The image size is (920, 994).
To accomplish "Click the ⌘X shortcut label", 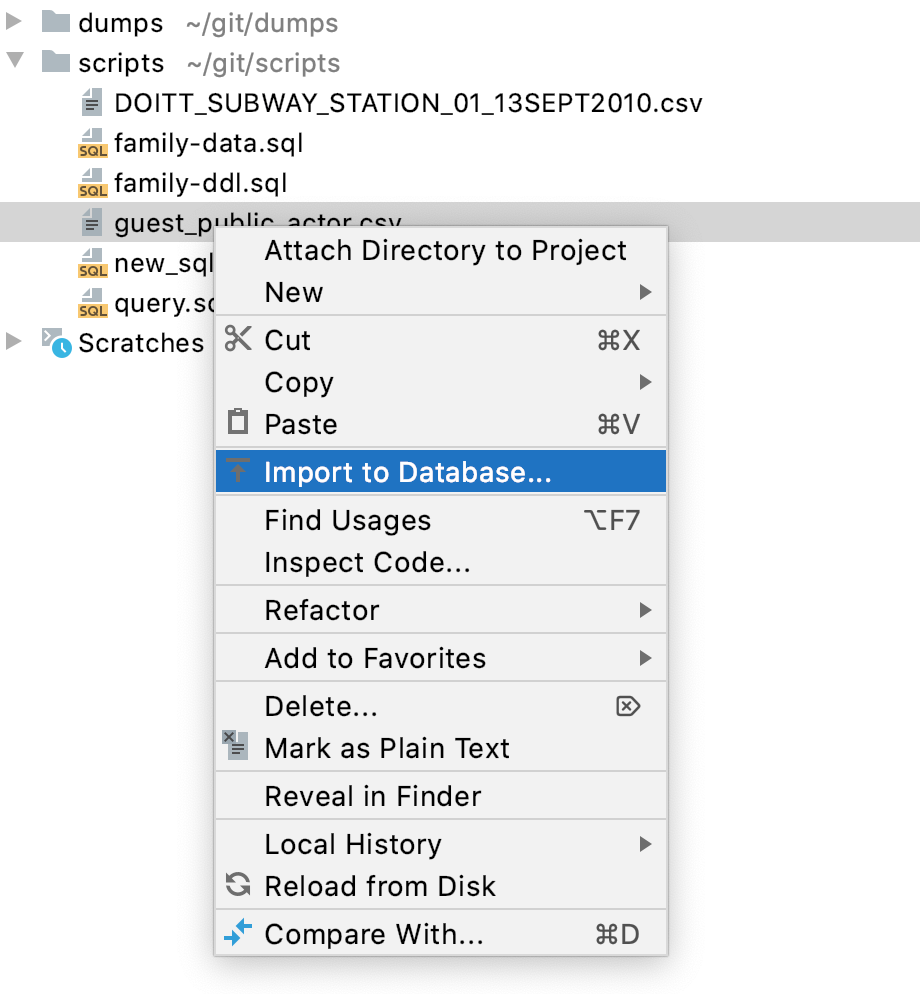I will pos(618,340).
